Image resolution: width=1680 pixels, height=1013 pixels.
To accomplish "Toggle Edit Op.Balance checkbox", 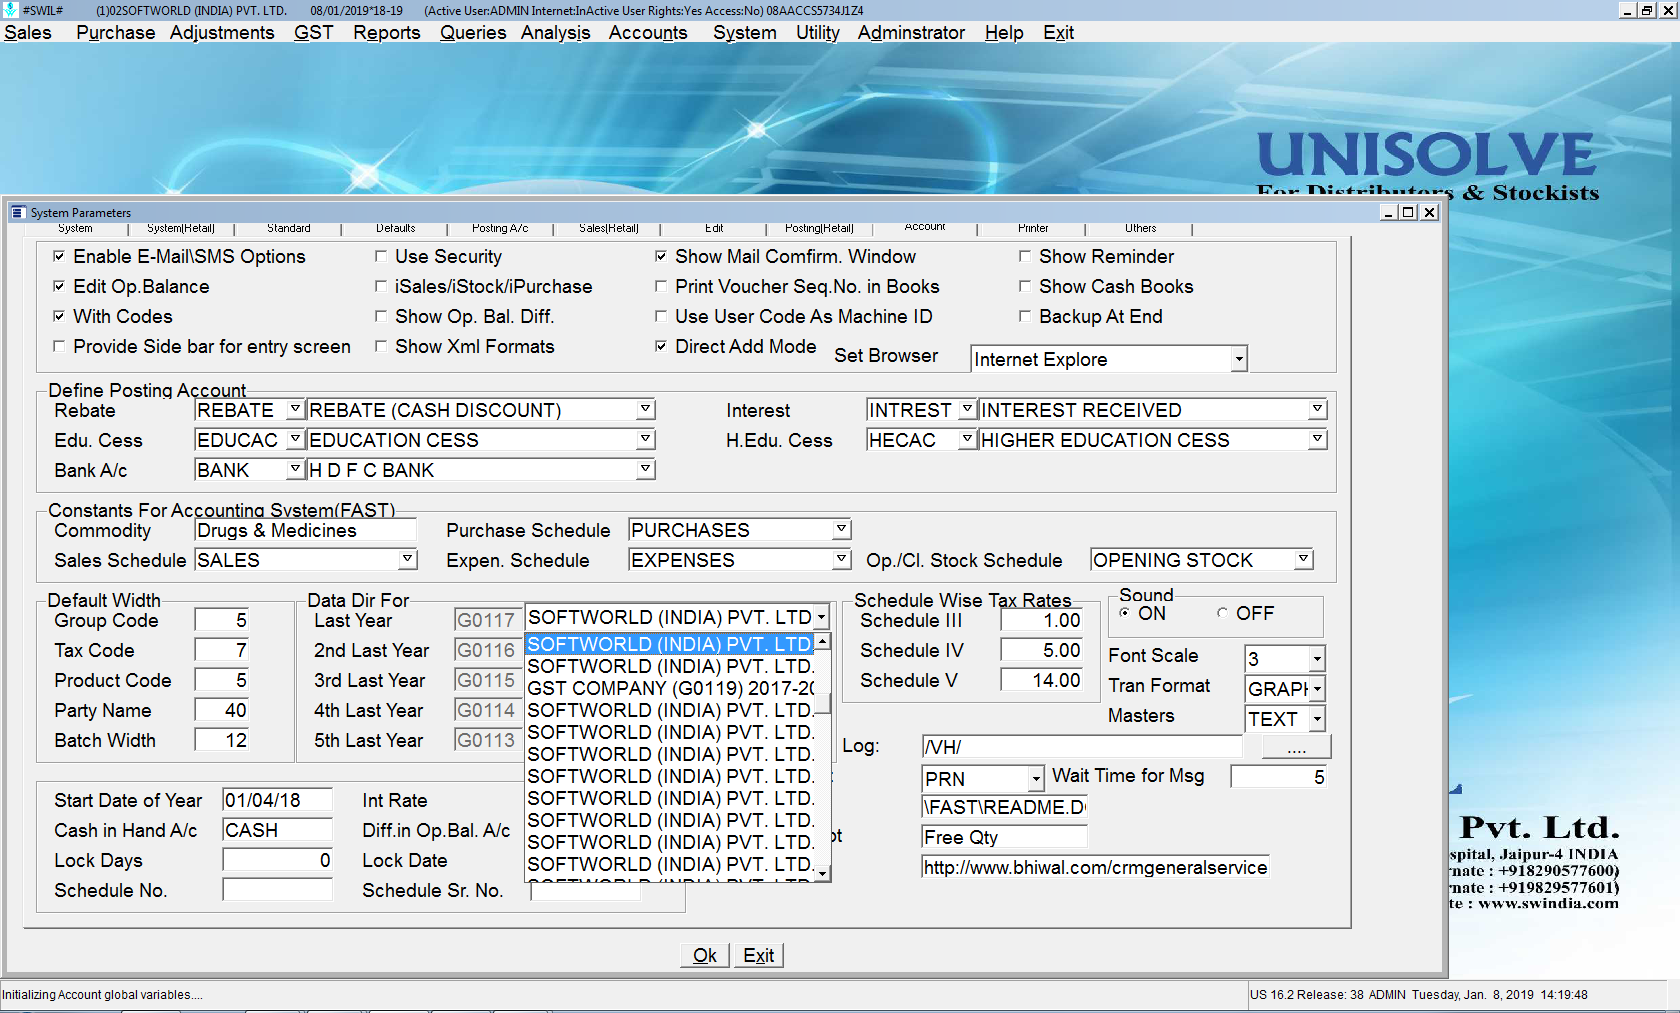I will click(59, 286).
